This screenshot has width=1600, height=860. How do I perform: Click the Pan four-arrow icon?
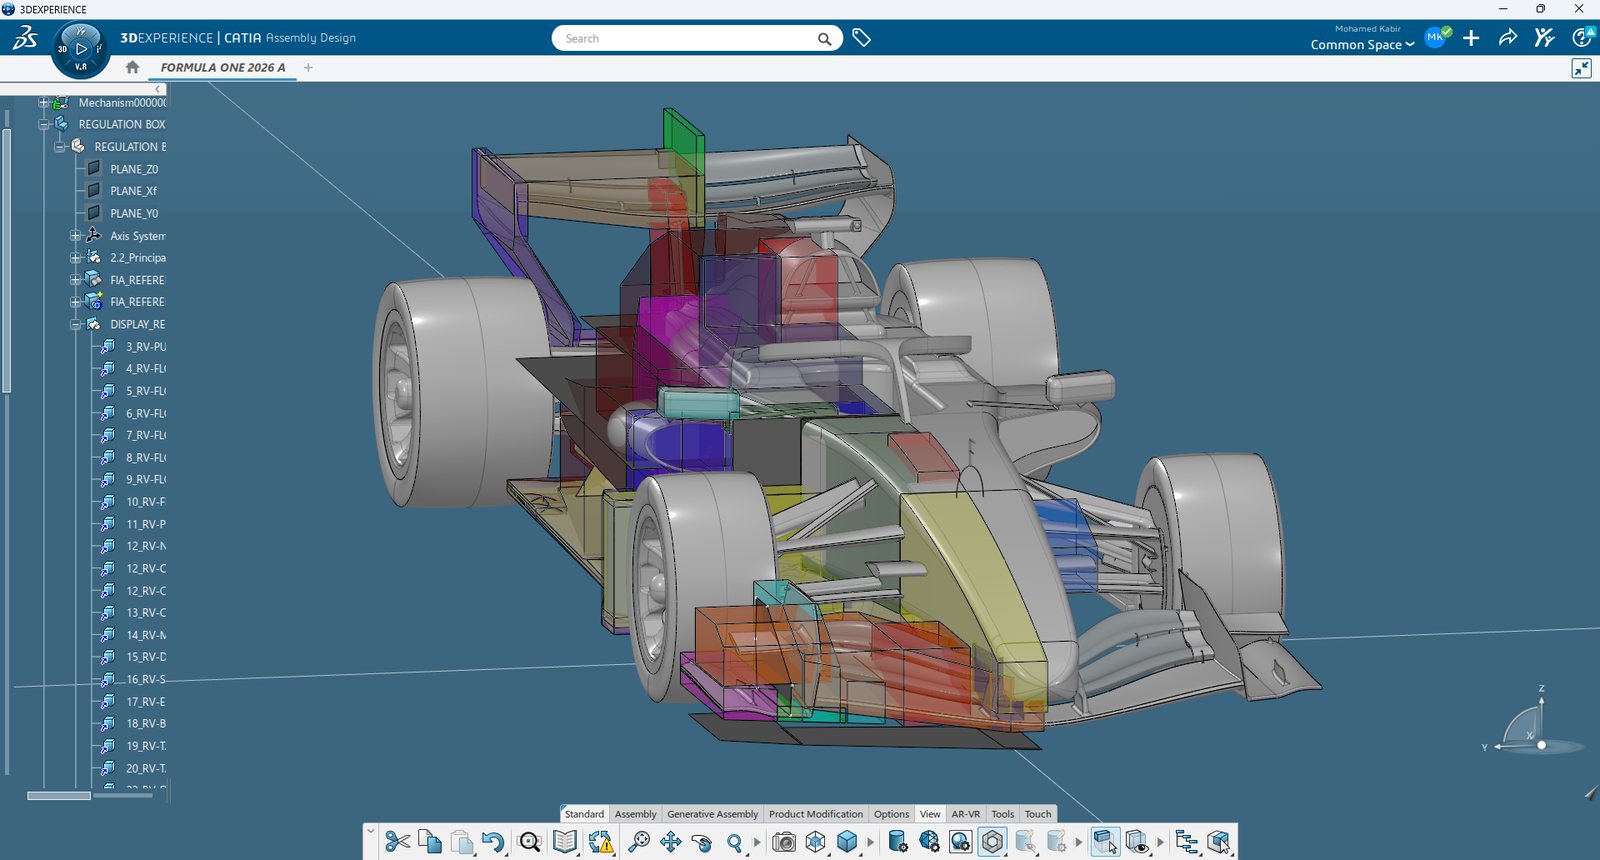[x=670, y=842]
